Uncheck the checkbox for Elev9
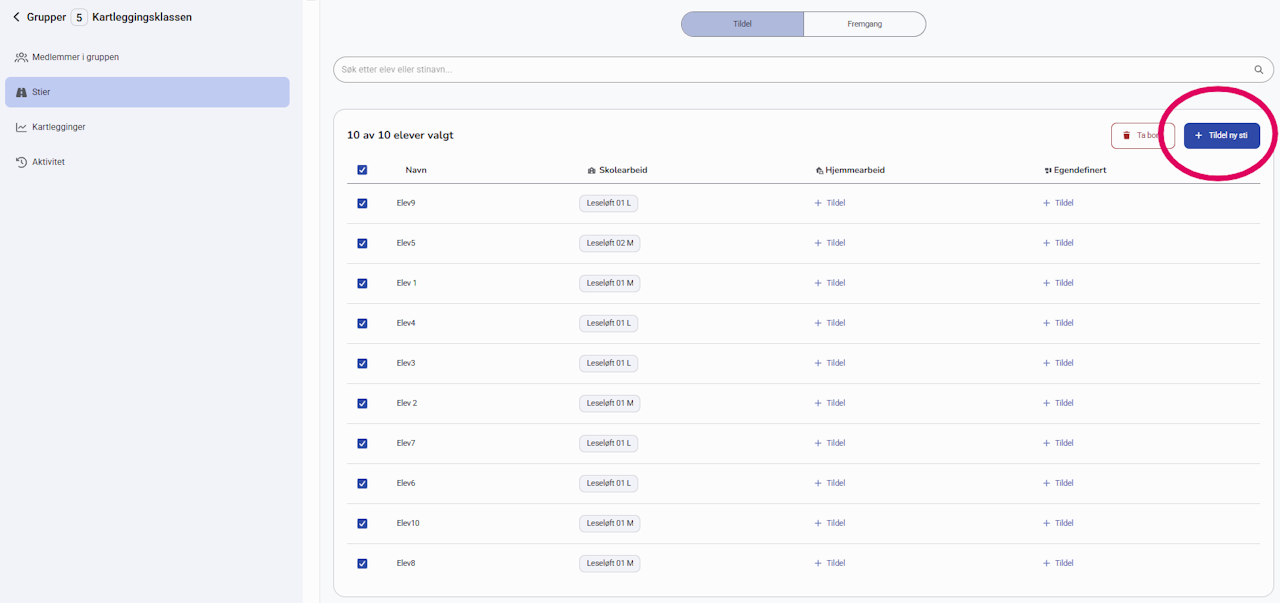This screenshot has width=1280, height=603. click(362, 203)
